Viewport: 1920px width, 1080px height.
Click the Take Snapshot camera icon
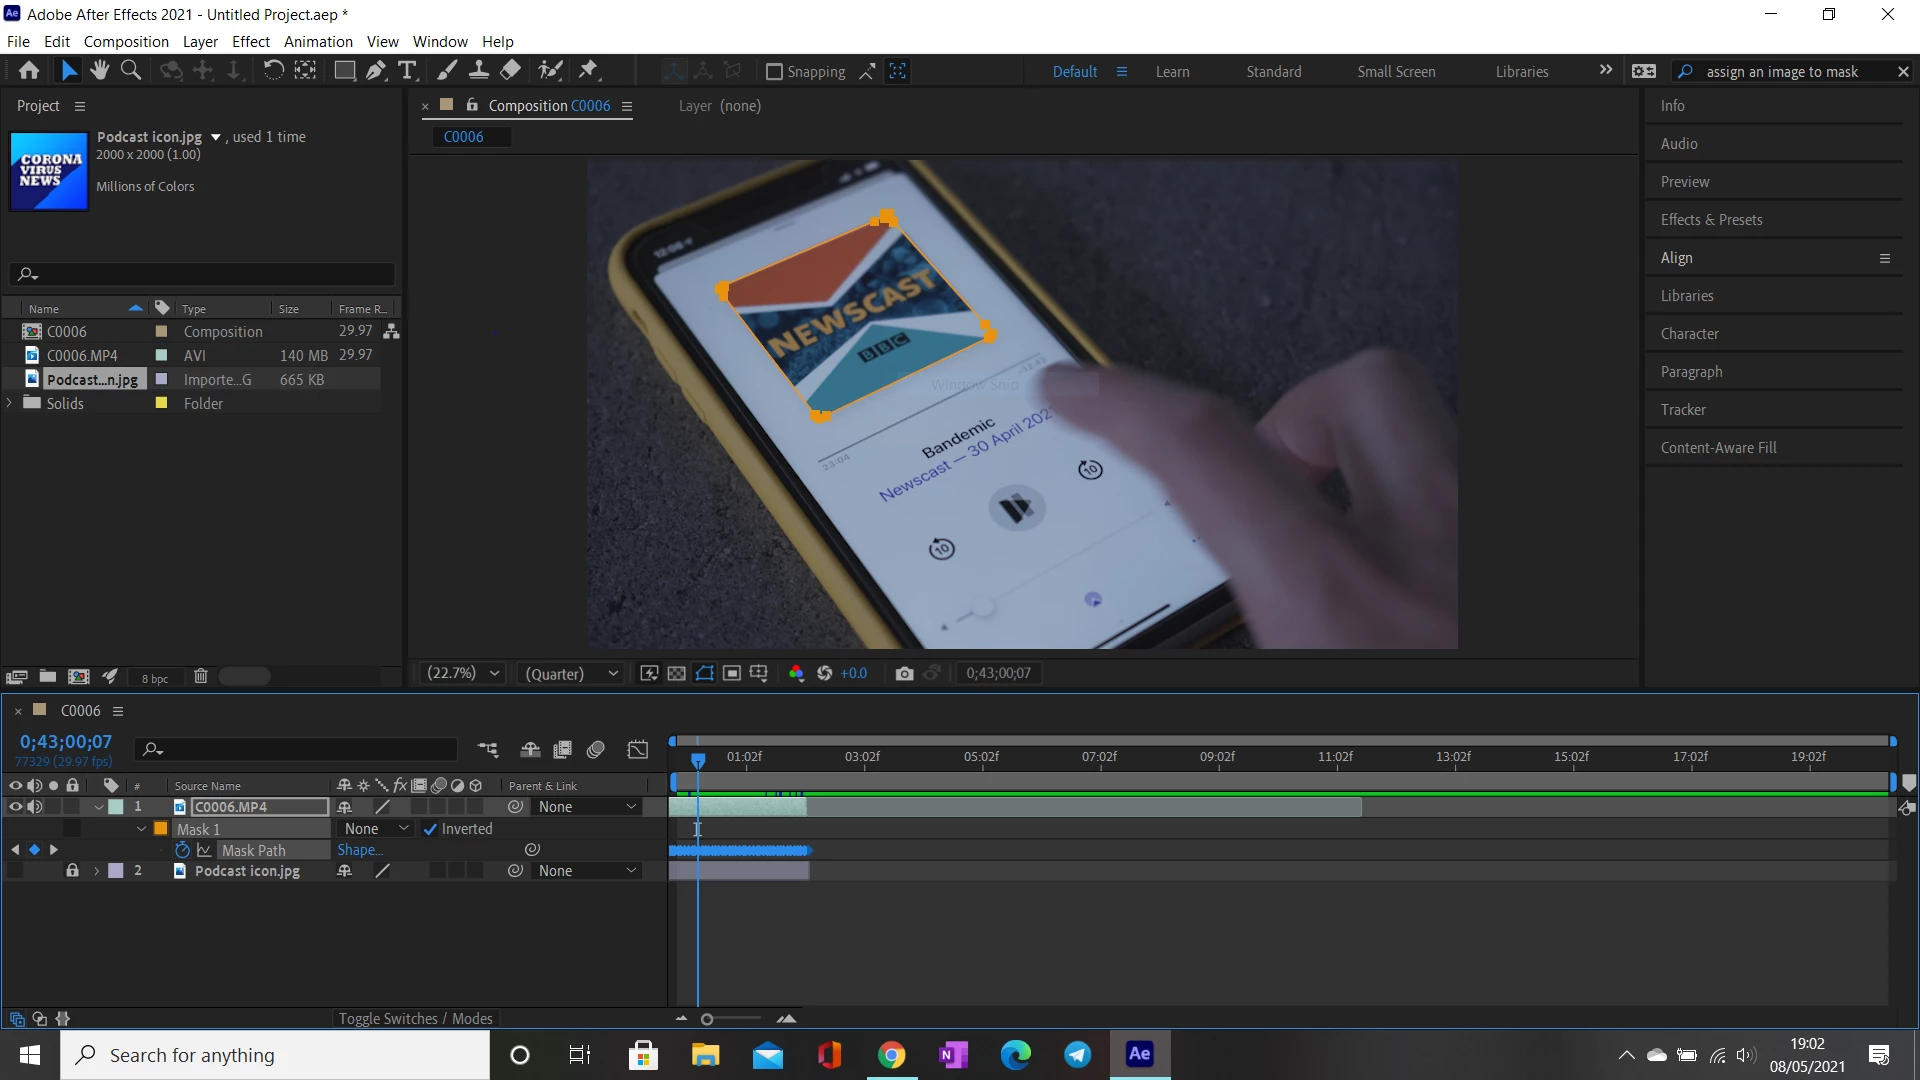point(904,674)
